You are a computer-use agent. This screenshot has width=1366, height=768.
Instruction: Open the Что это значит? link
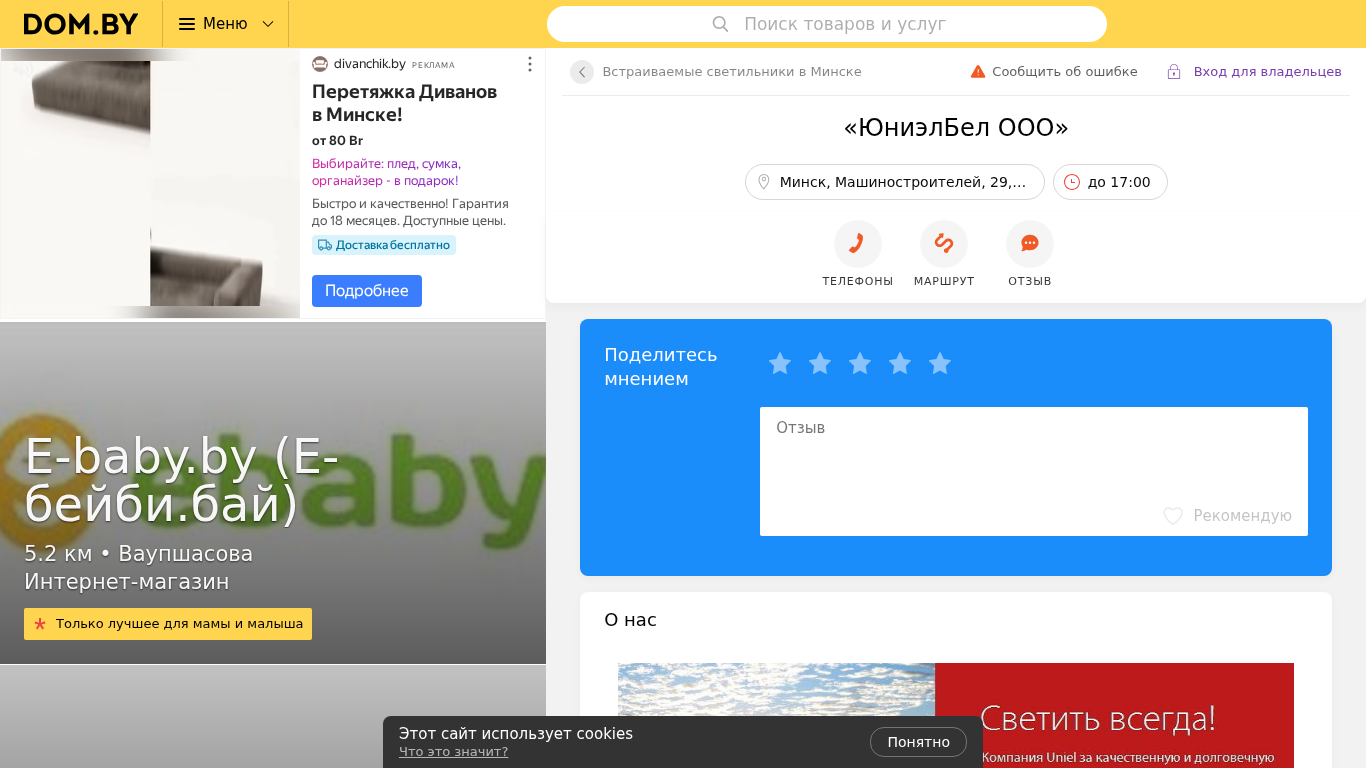tap(453, 752)
